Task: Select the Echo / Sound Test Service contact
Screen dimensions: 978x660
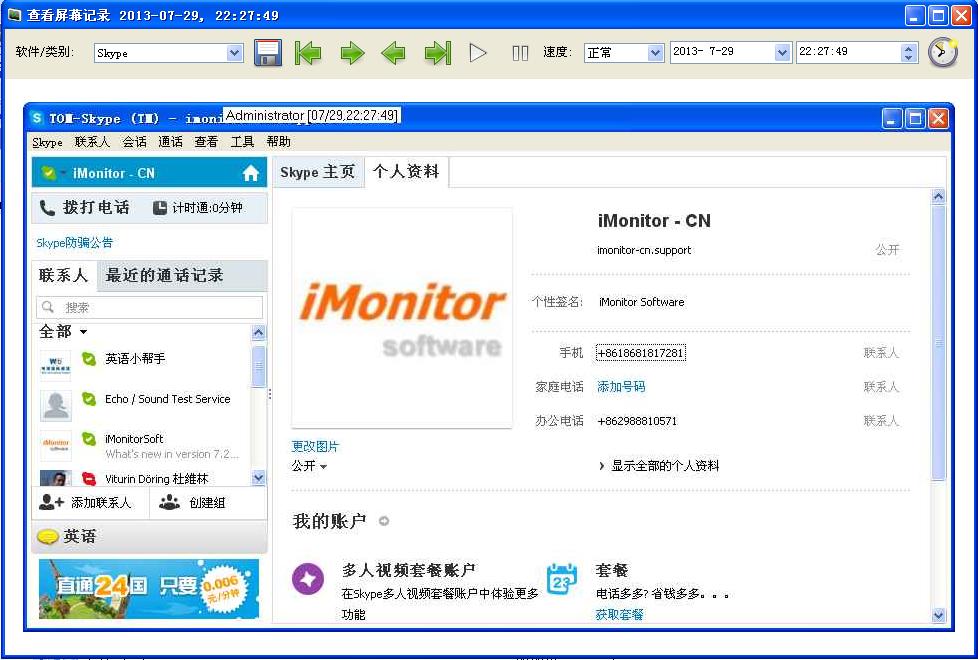Action: point(142,404)
